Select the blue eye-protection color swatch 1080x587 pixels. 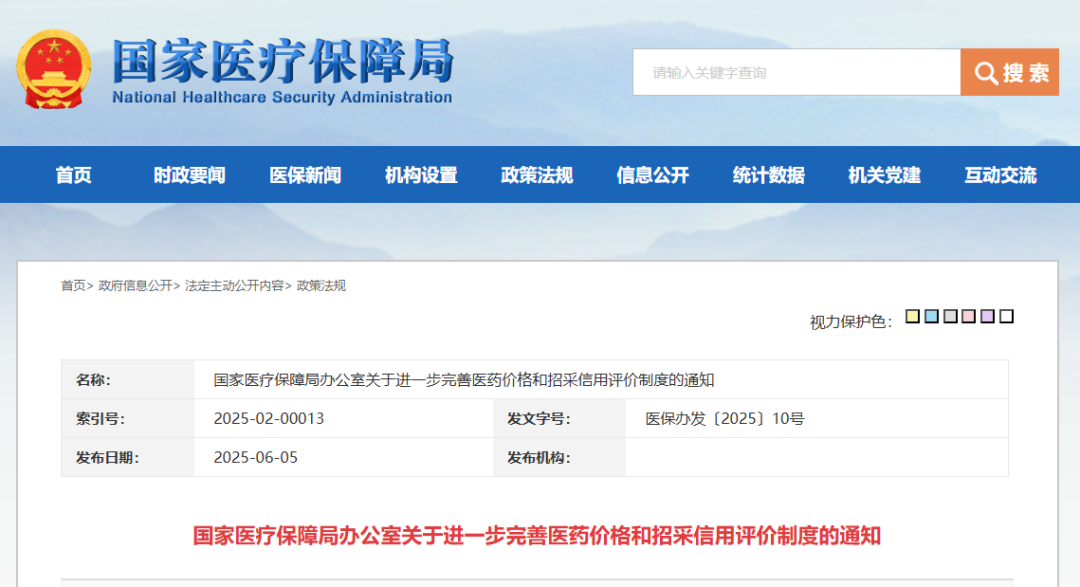point(932,317)
